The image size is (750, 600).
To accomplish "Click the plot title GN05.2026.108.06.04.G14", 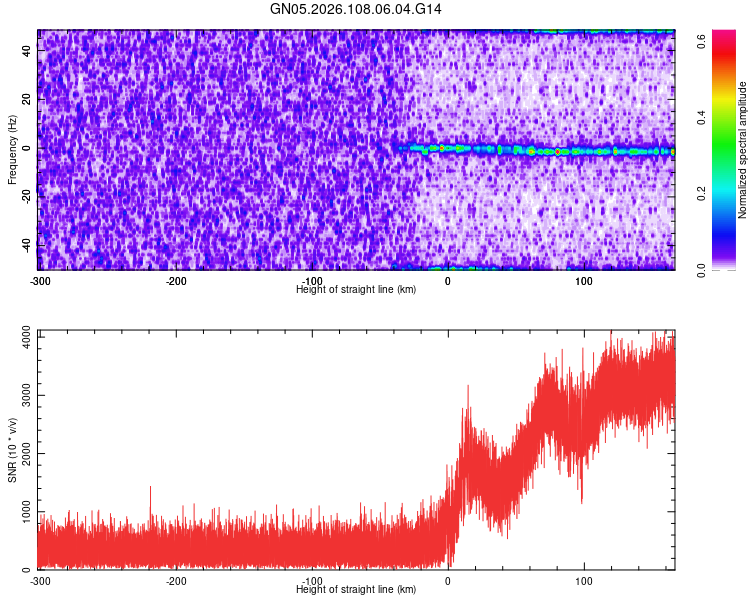I will [x=355, y=9].
